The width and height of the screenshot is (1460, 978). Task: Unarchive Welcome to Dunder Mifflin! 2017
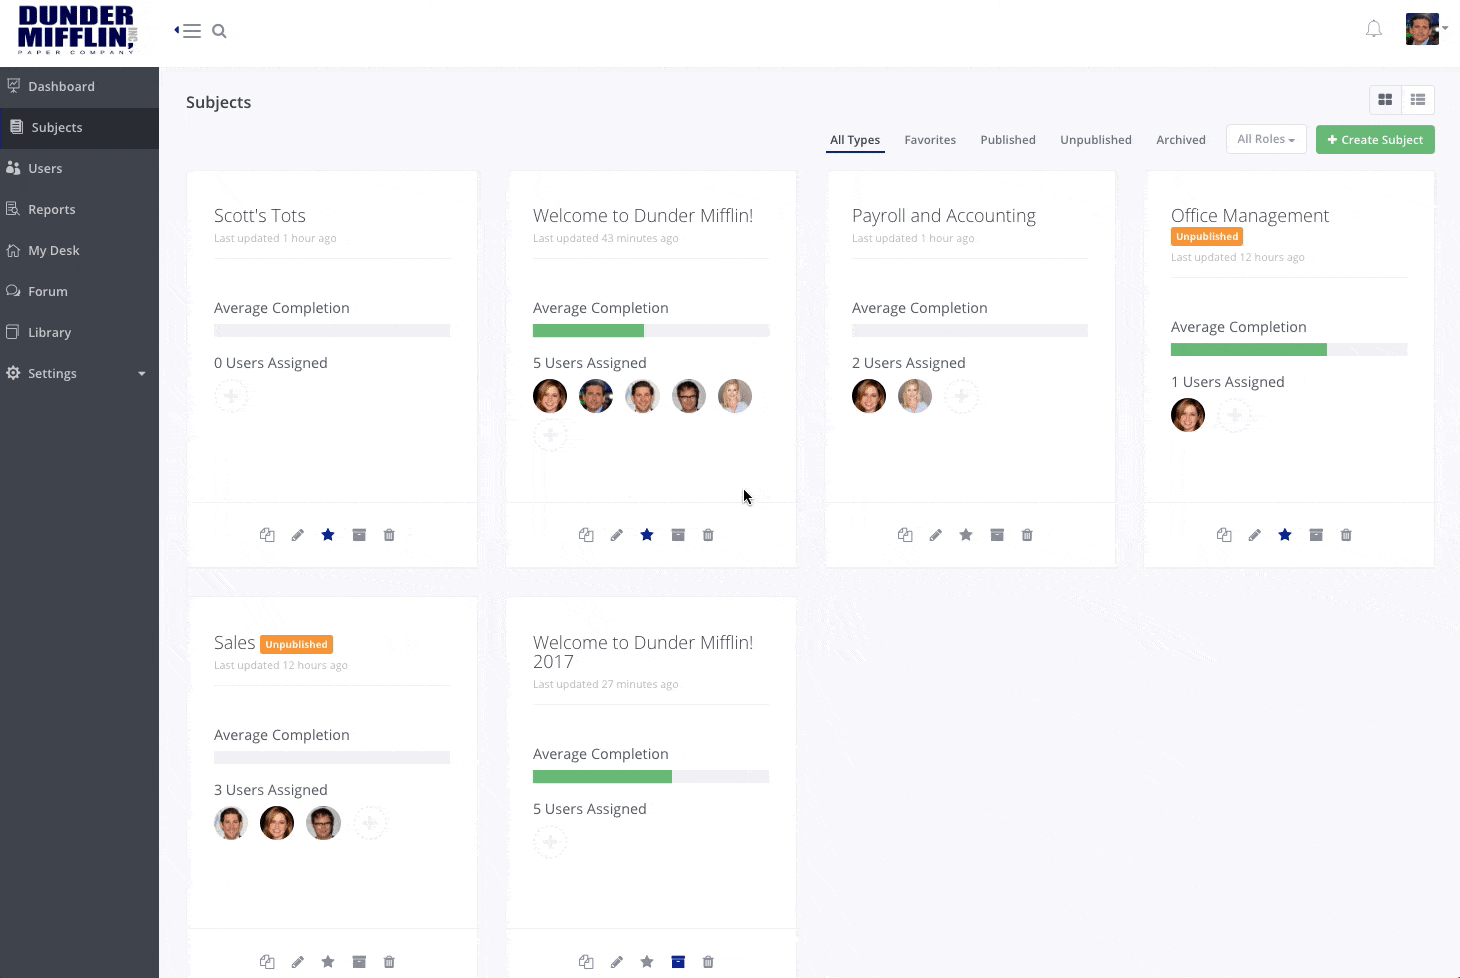[x=678, y=962]
